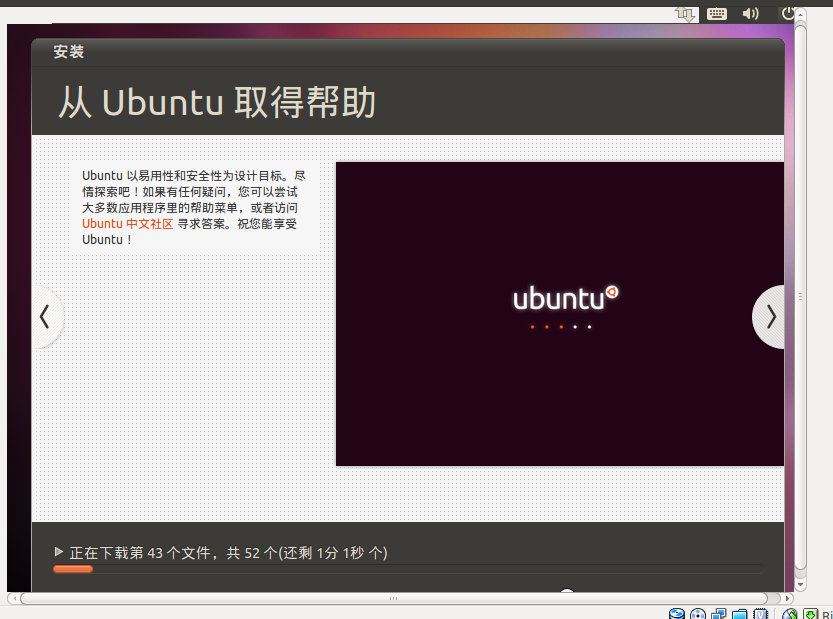Click the horizontal scrollbar thumb
Viewport: 833px width, 619px height.
(x=394, y=598)
